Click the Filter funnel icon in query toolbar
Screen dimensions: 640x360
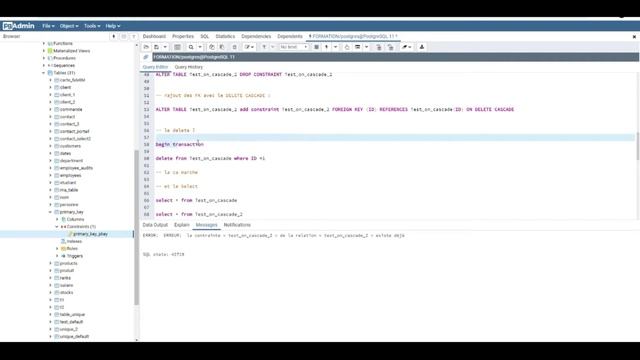pos(264,47)
